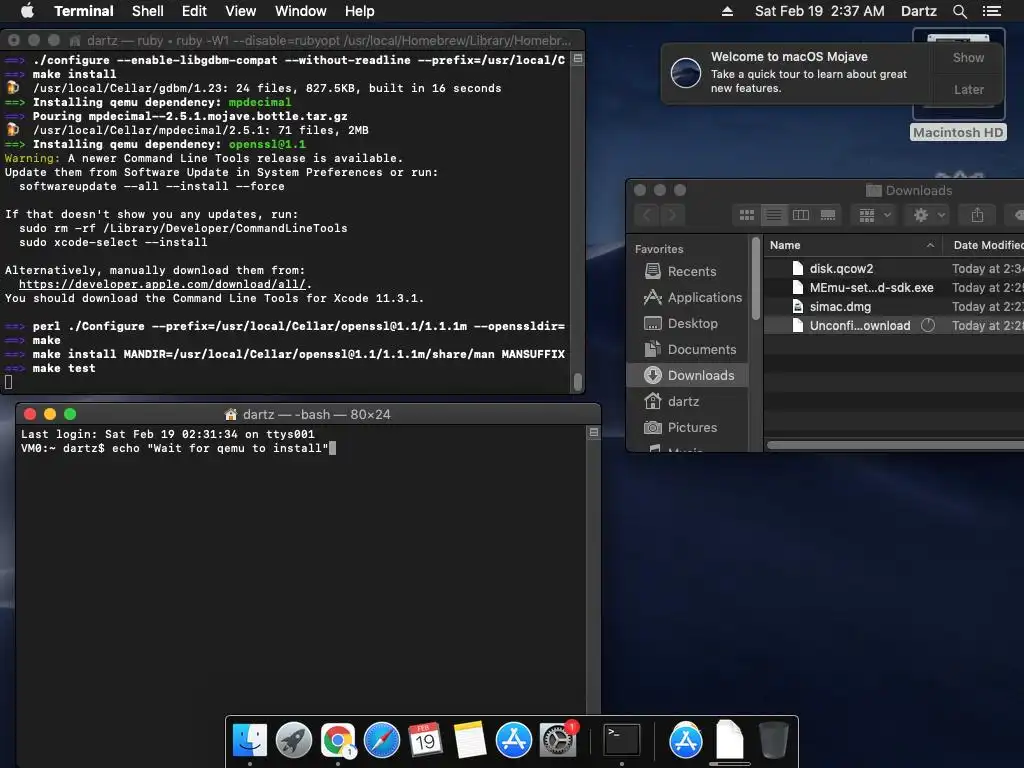This screenshot has height=768, width=1024.
Task: Open System Preferences from the Dock
Action: (558, 741)
